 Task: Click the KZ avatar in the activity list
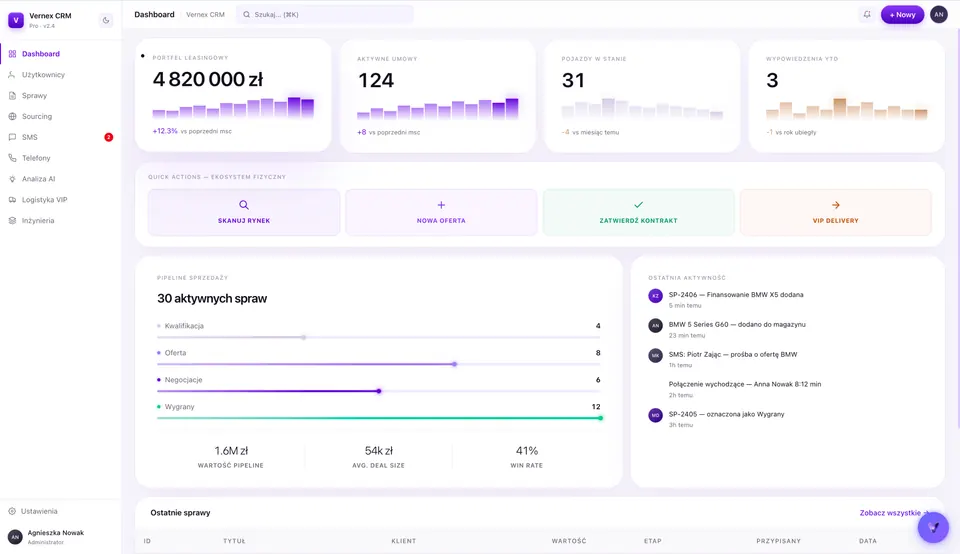[x=655, y=296]
